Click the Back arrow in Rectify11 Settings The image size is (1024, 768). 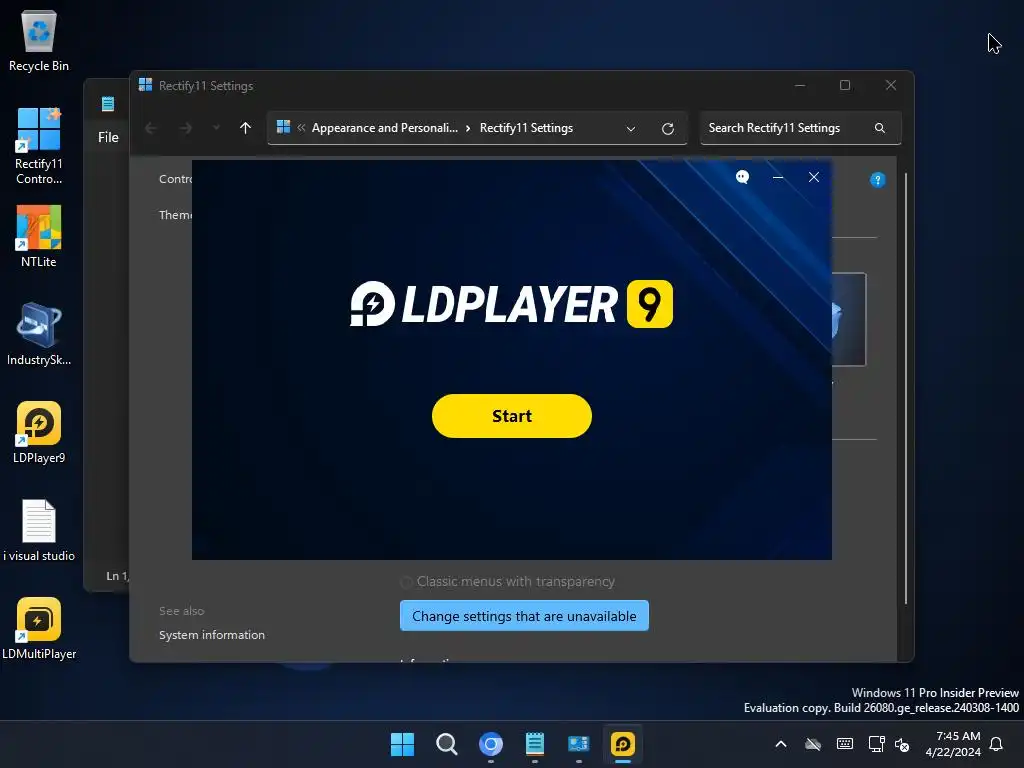click(x=151, y=128)
